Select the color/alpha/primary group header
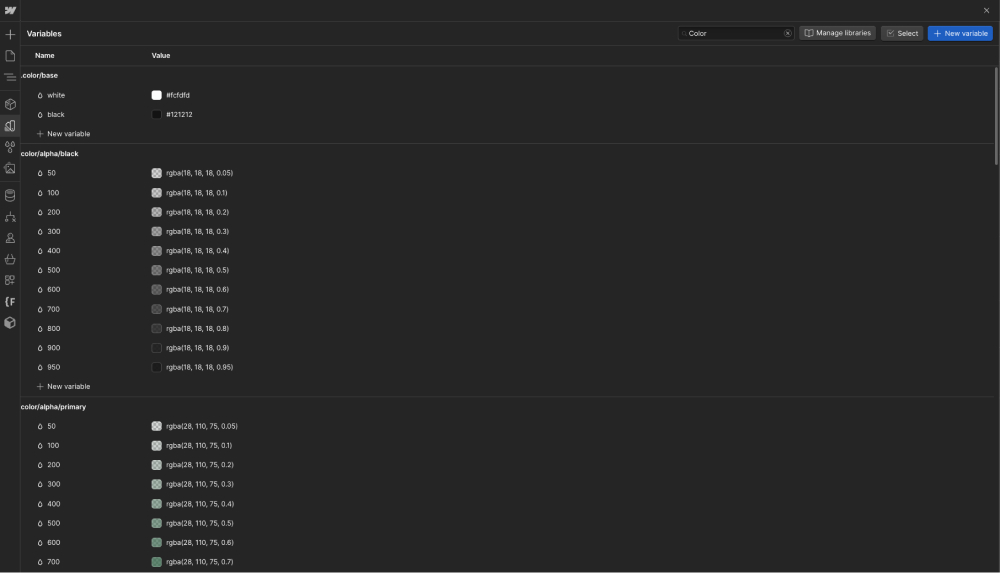The height and width of the screenshot is (573, 1000). (53, 406)
